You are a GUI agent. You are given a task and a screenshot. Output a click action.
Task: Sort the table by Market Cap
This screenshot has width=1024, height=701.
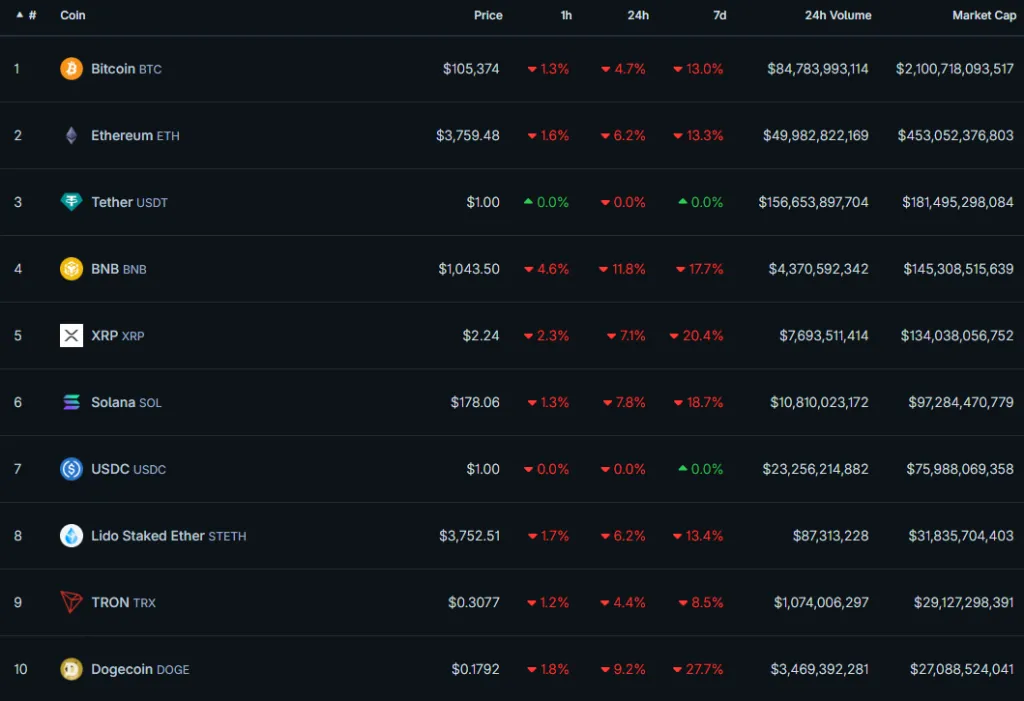984,15
